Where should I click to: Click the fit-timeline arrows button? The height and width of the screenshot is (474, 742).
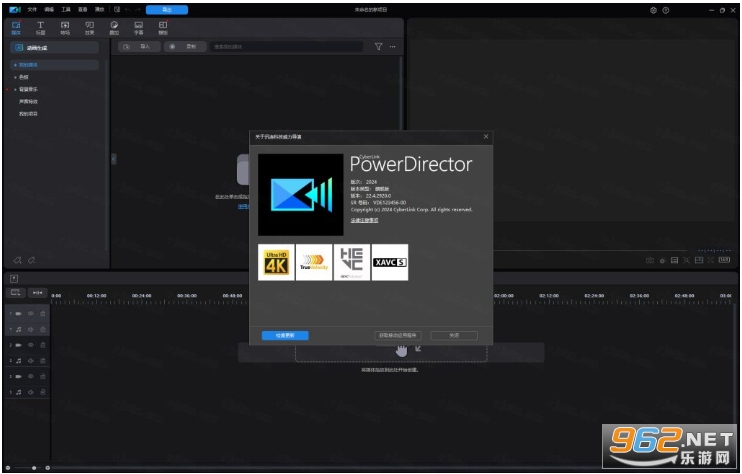click(37, 293)
